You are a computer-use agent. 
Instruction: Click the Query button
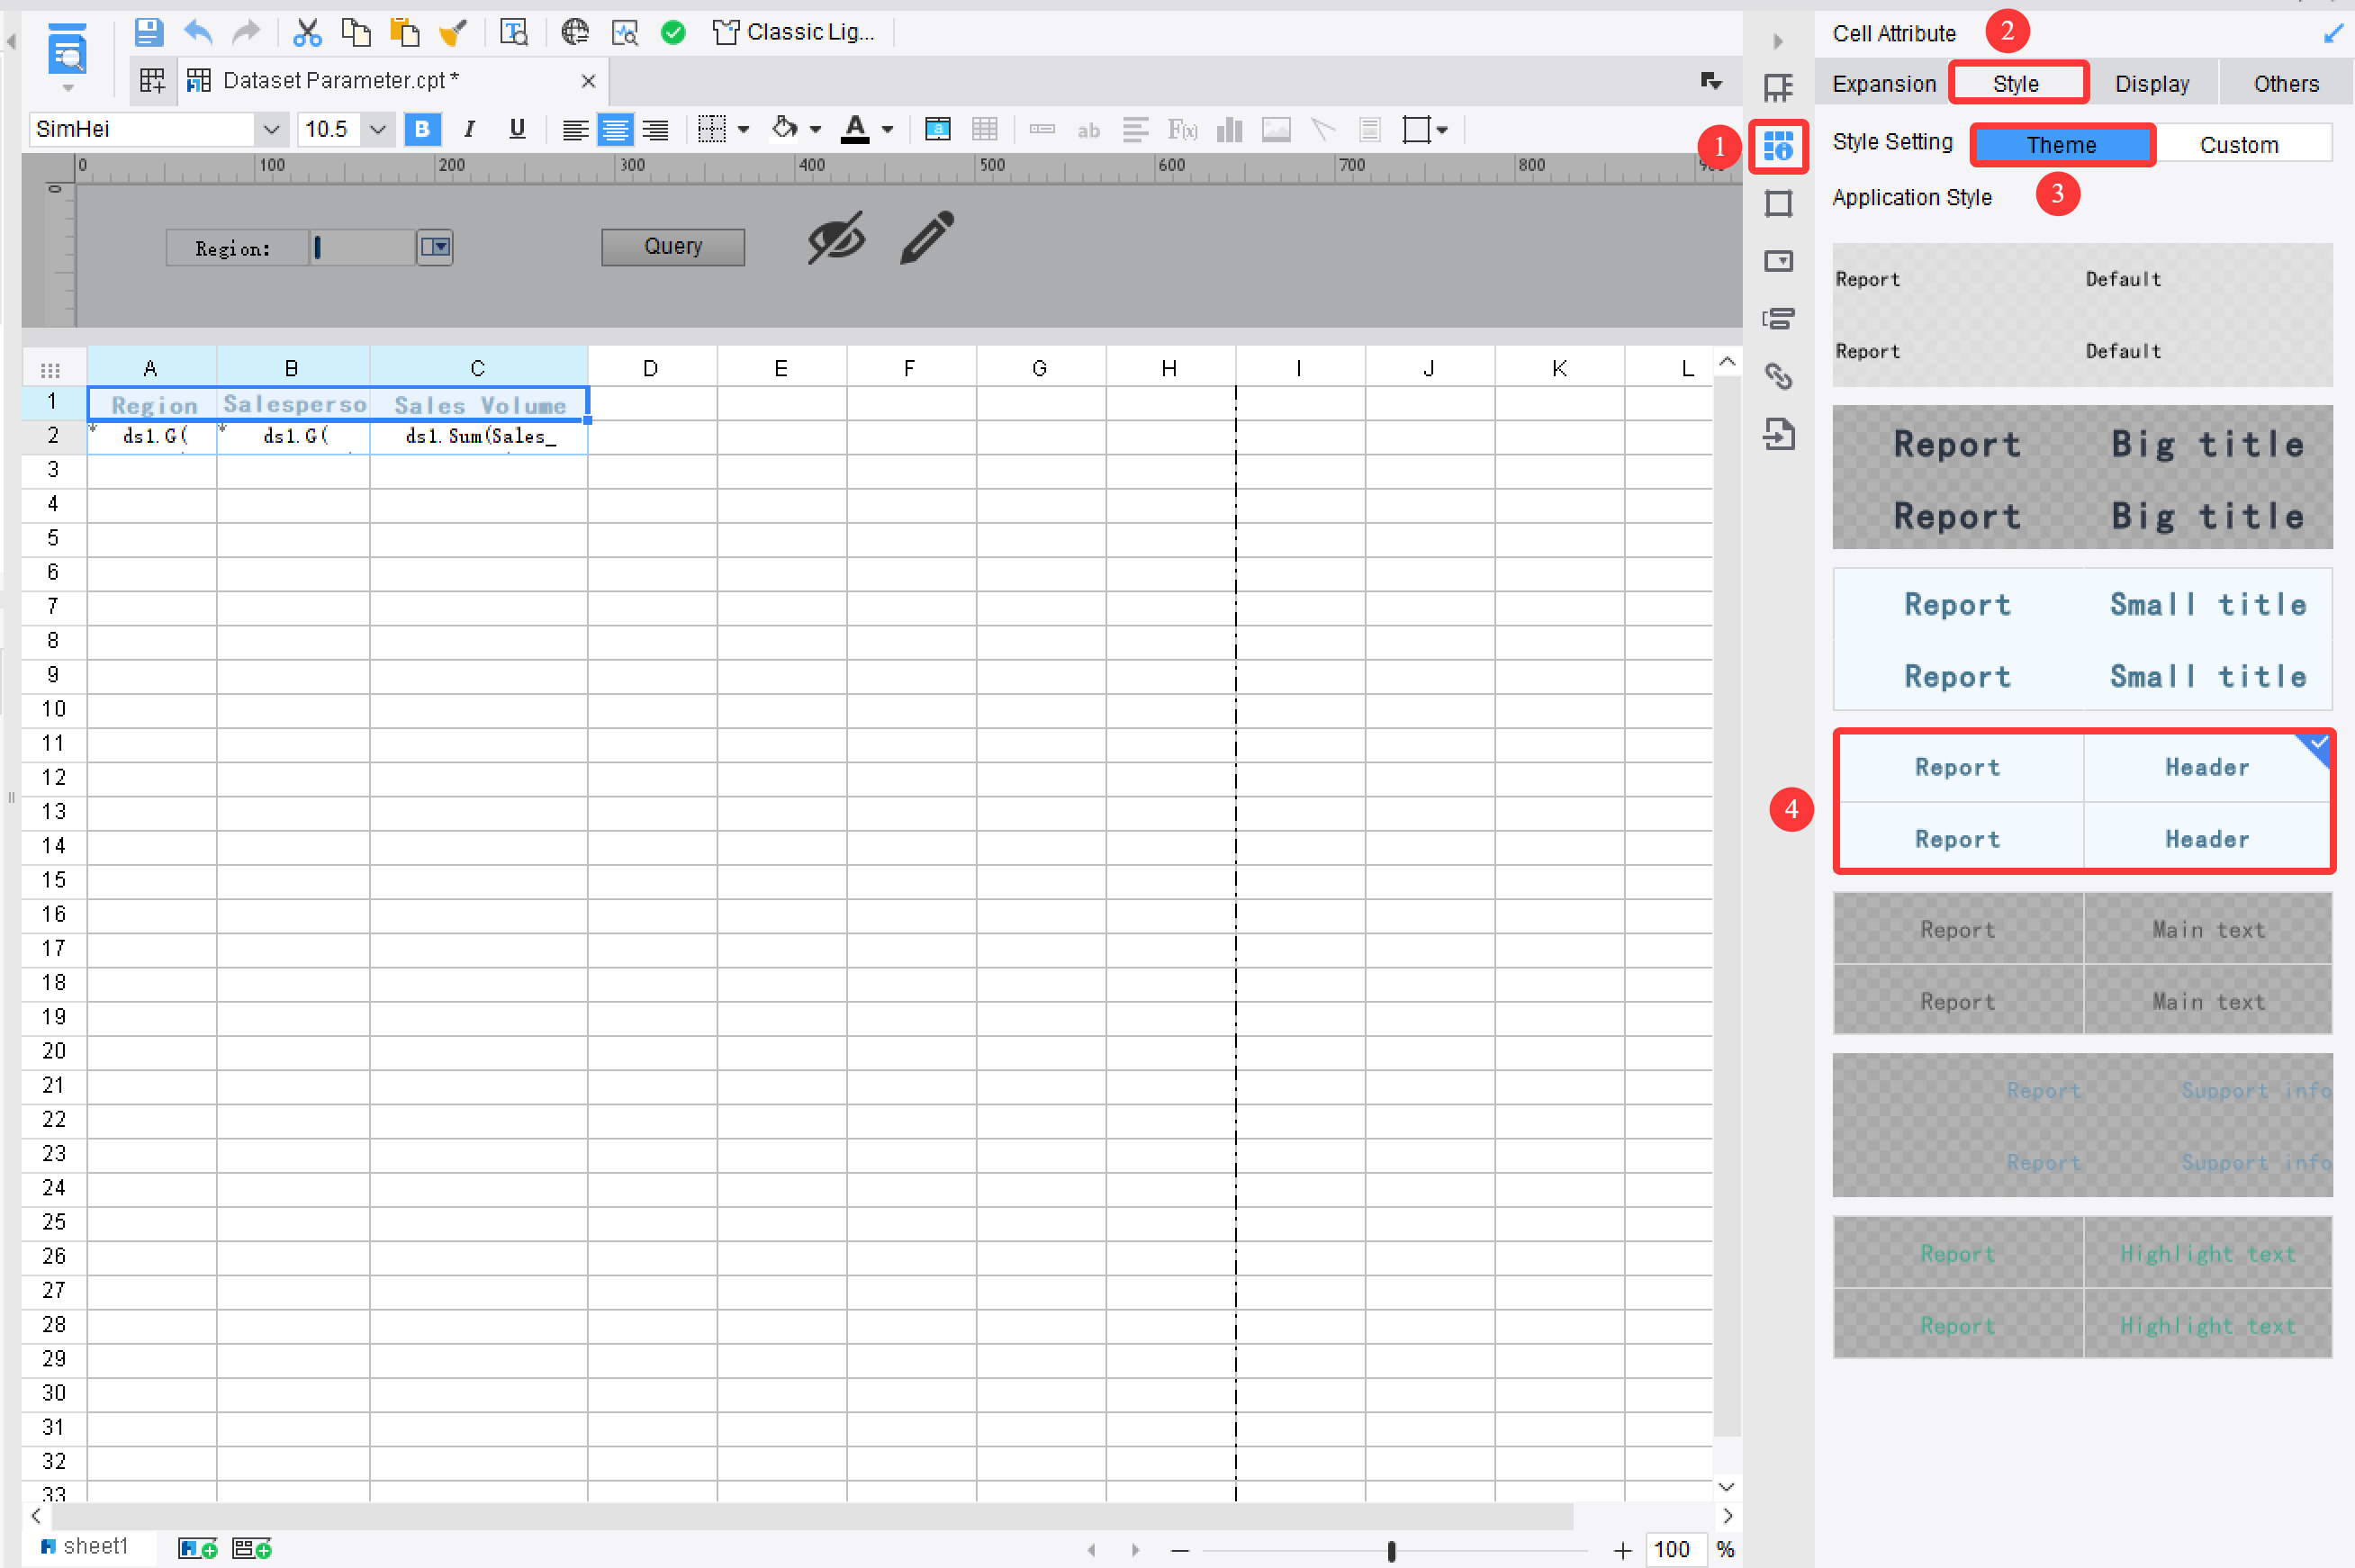(x=672, y=246)
